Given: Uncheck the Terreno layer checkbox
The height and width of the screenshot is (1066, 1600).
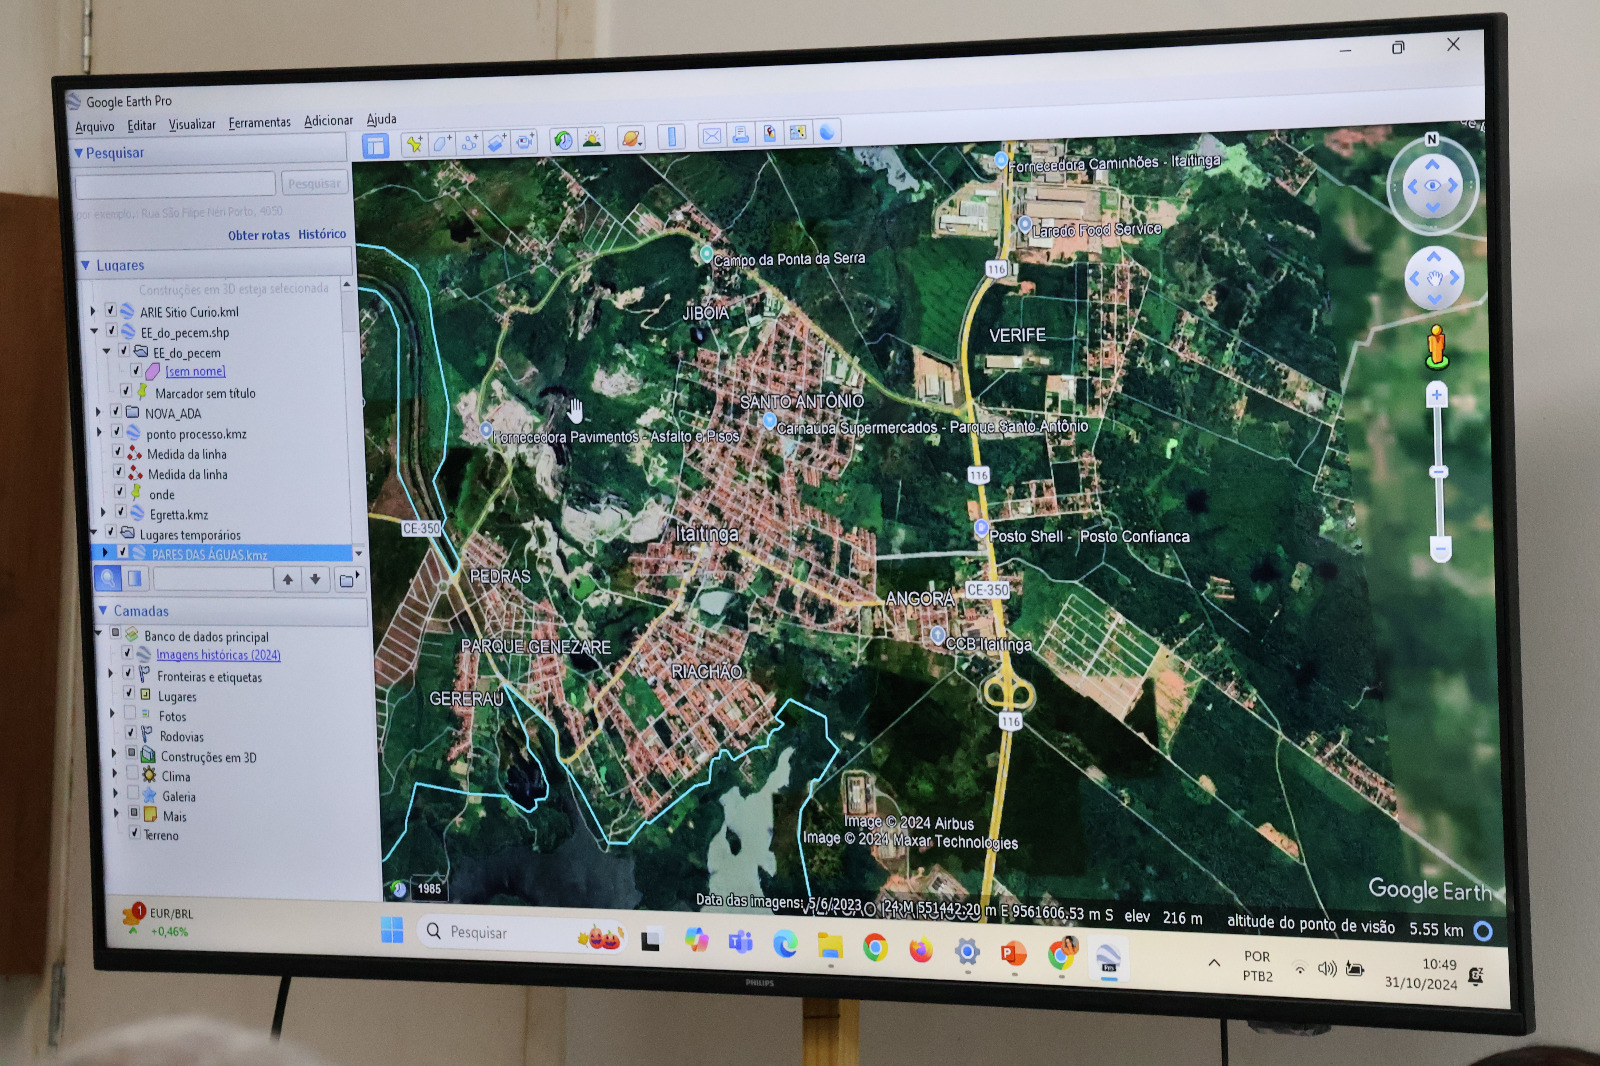Looking at the screenshot, I should tap(134, 832).
